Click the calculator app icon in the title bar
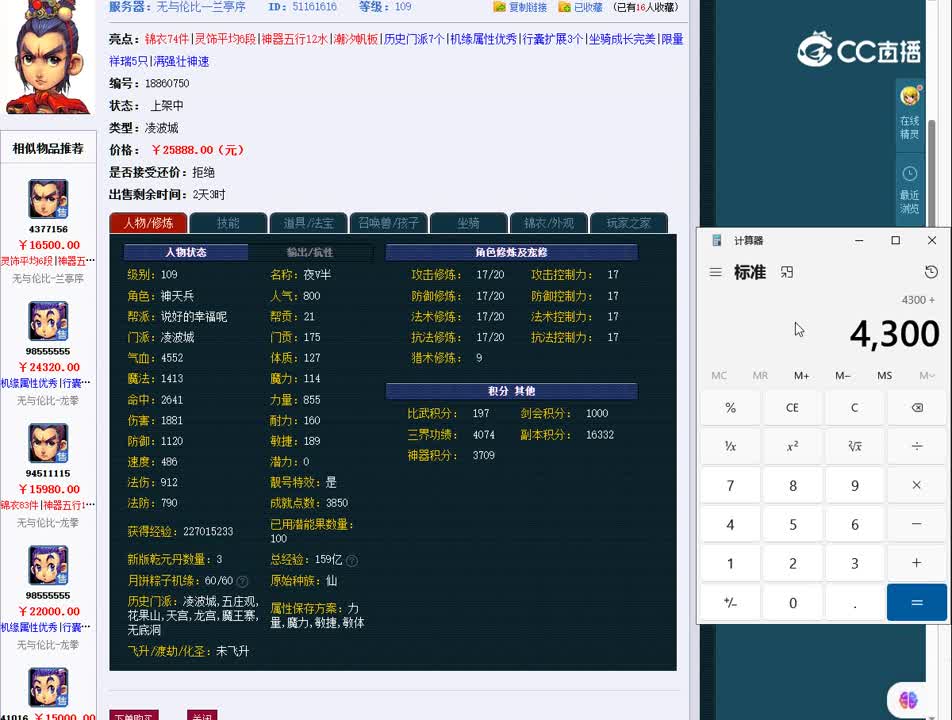The height and width of the screenshot is (720, 952). [x=716, y=240]
